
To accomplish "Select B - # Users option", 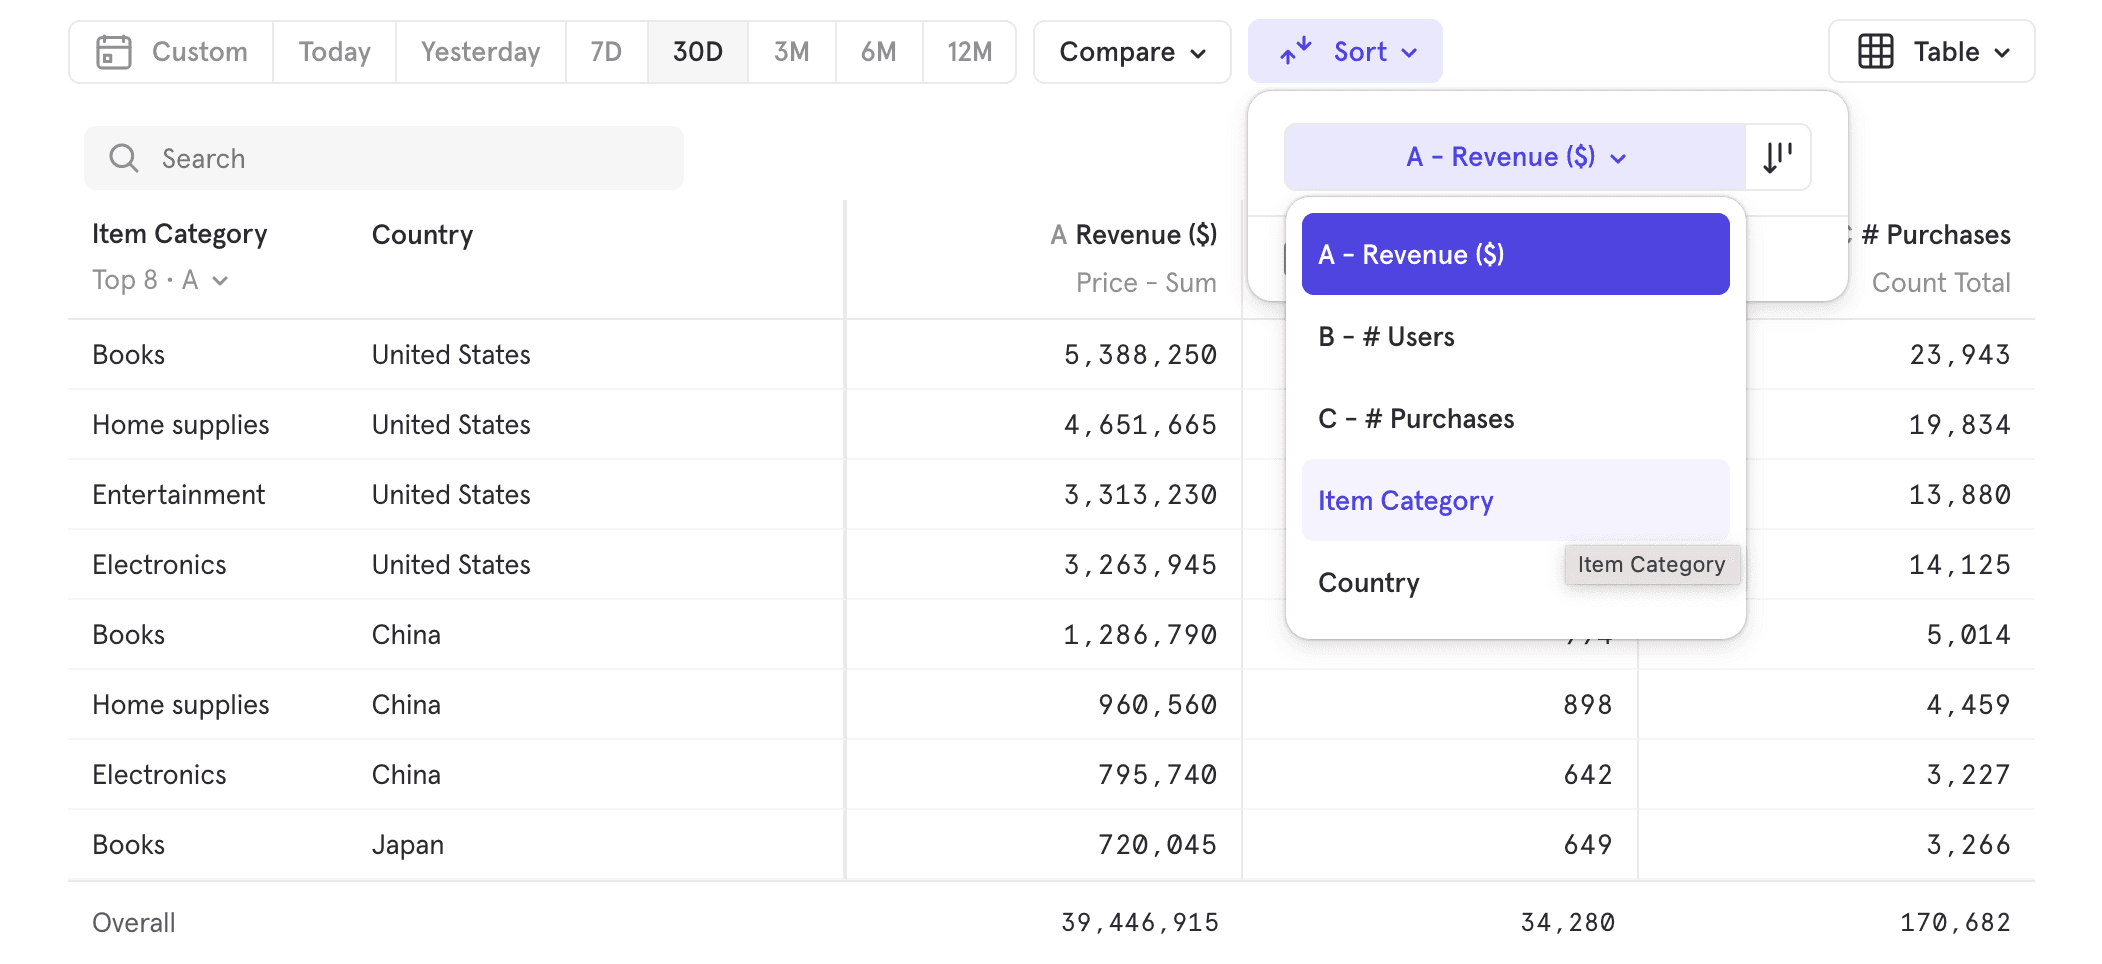I will 1515,337.
